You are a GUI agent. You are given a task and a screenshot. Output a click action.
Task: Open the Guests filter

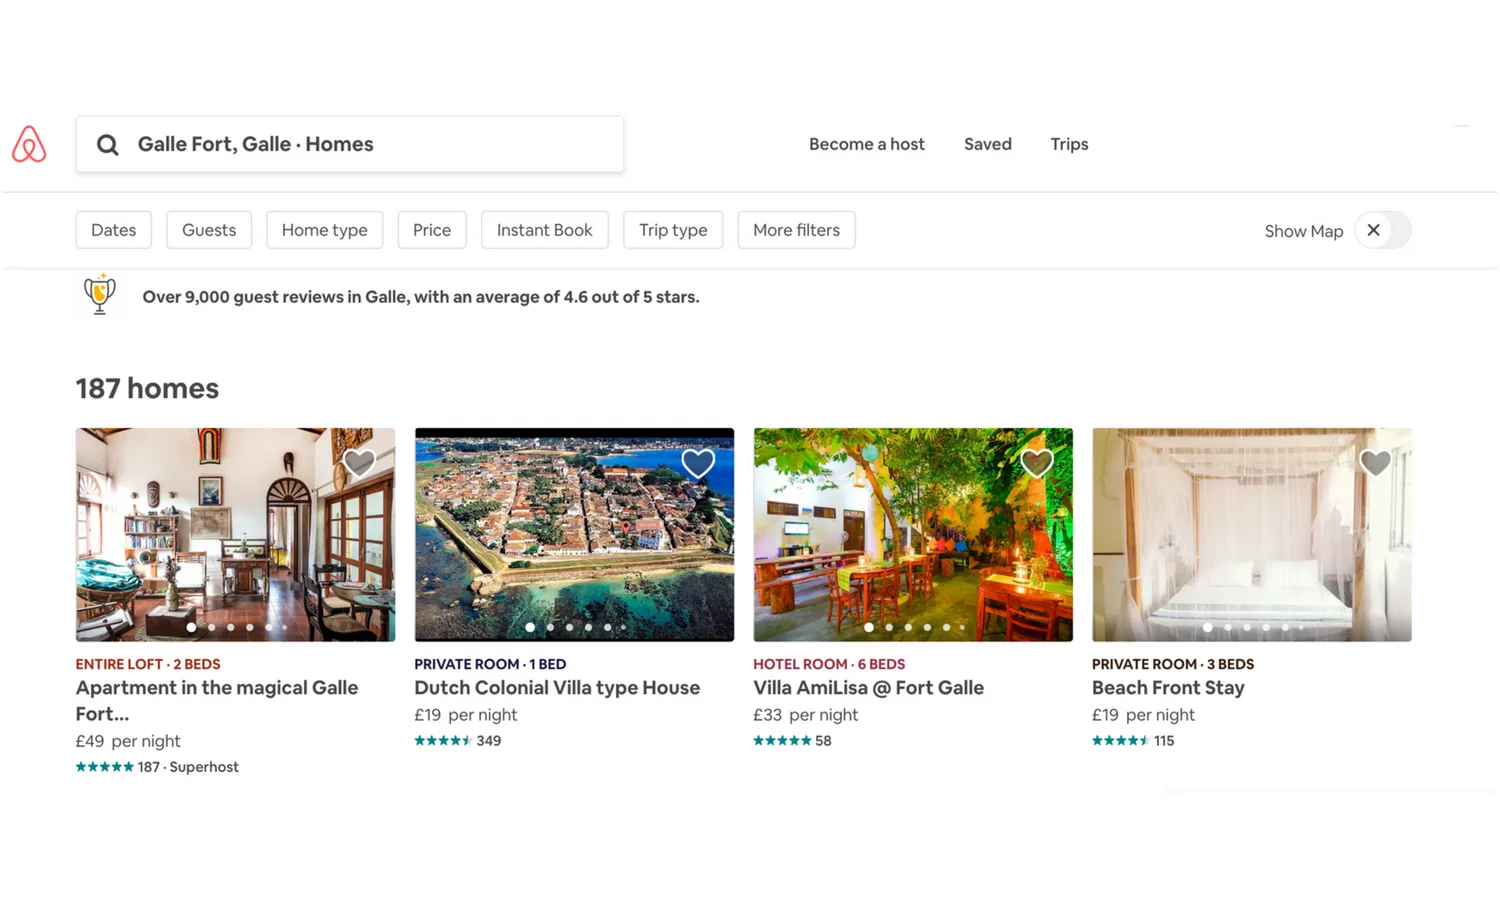[x=208, y=230]
